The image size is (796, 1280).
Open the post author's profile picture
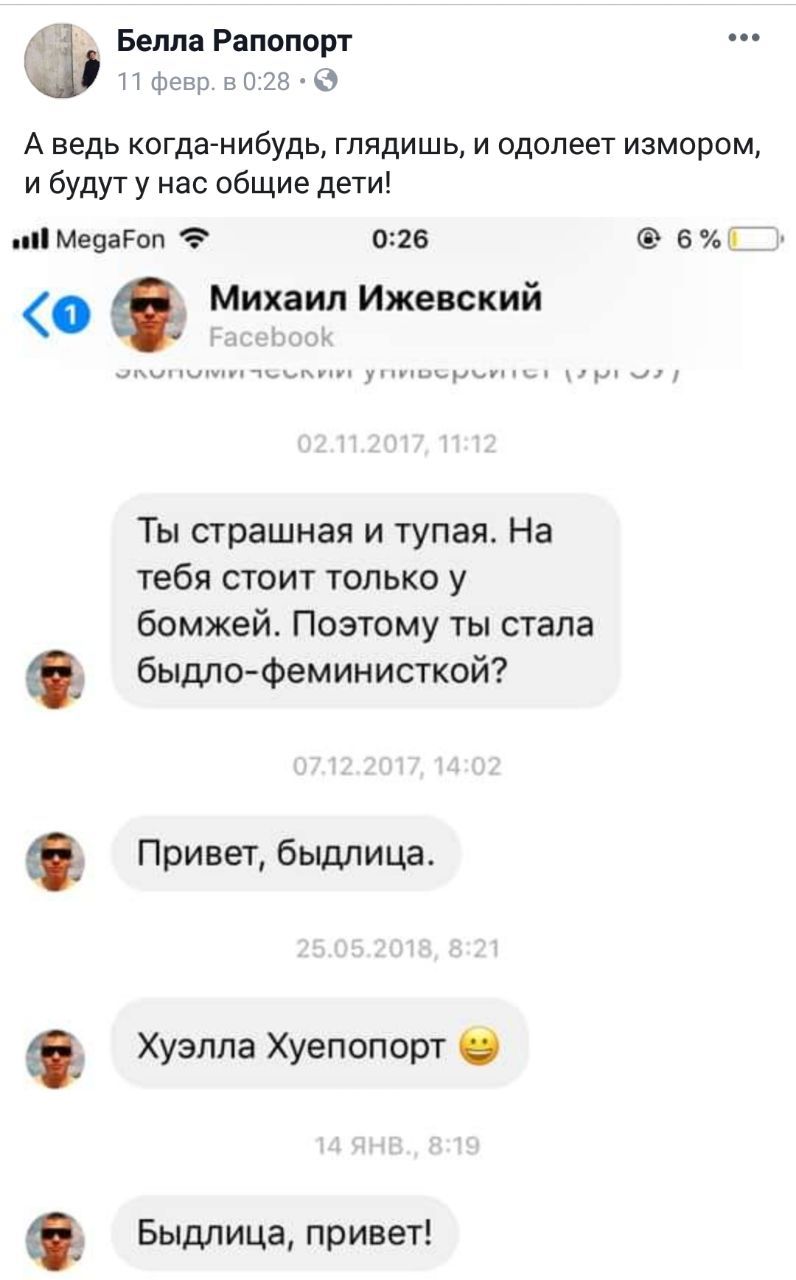point(62,61)
